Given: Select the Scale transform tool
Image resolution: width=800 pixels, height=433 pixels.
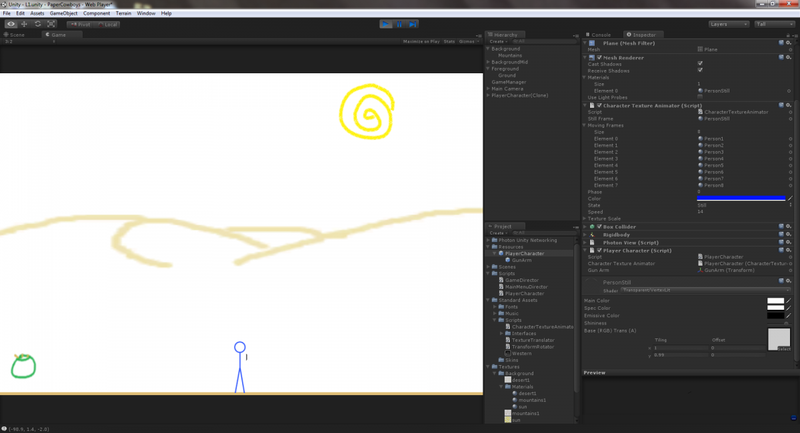Looking at the screenshot, I should (x=52, y=24).
